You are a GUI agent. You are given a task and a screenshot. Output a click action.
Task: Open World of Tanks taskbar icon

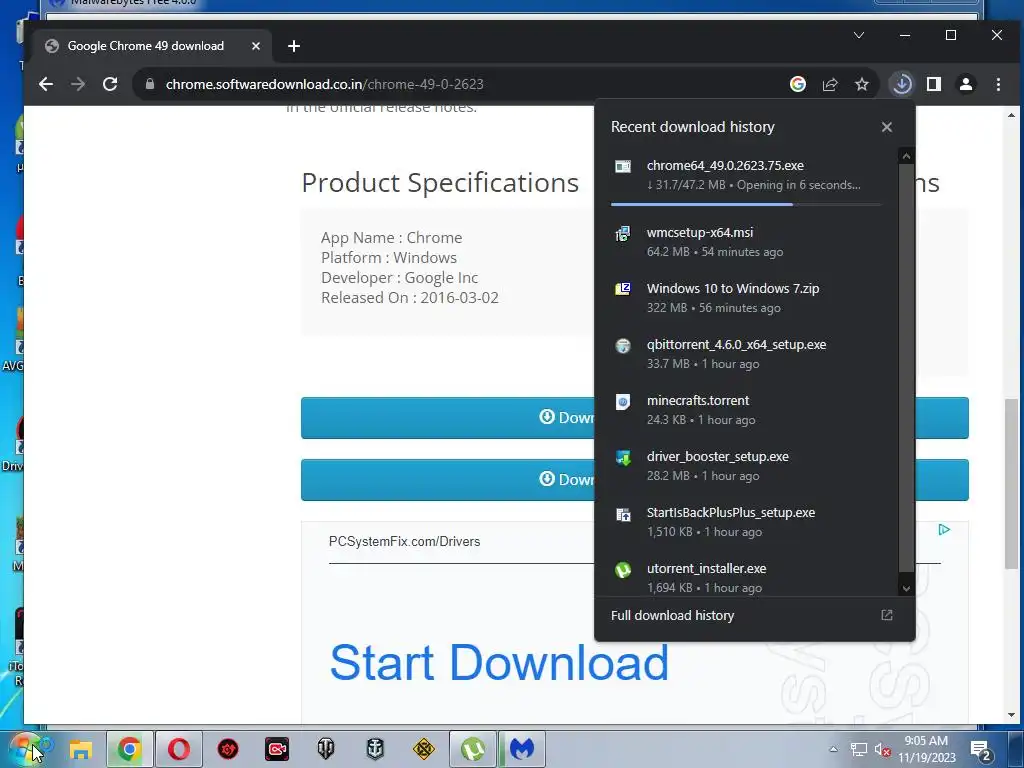pos(326,749)
